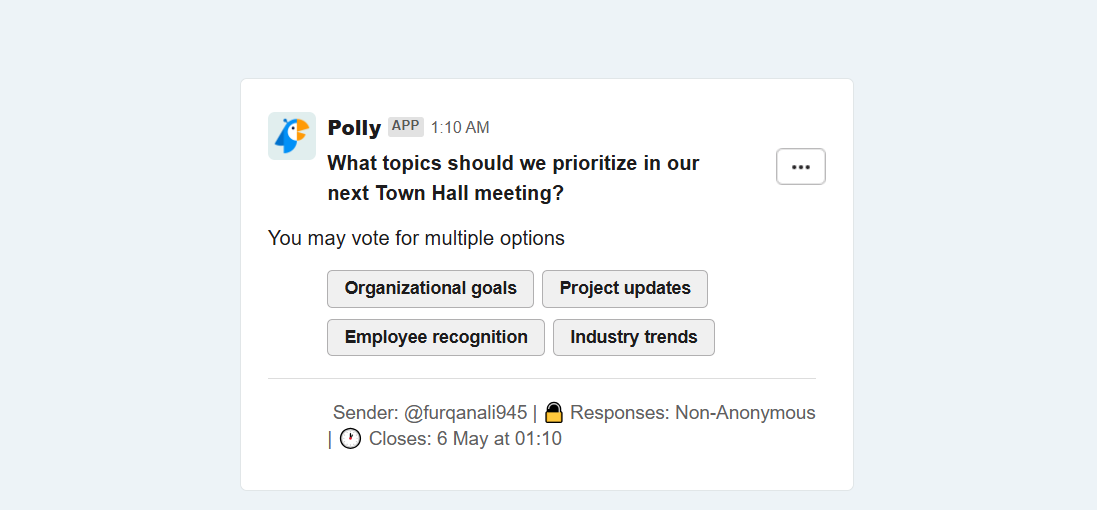
Task: Choose the Industry trends option
Action: (634, 337)
